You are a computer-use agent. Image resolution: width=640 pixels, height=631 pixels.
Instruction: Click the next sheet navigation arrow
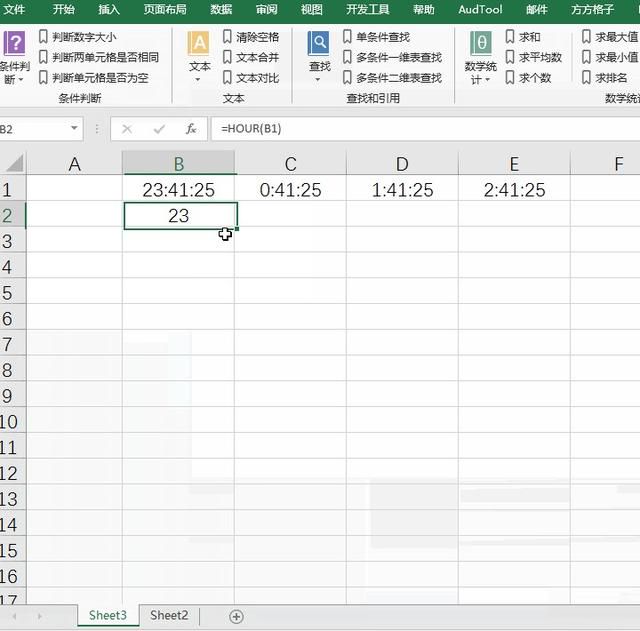point(40,616)
